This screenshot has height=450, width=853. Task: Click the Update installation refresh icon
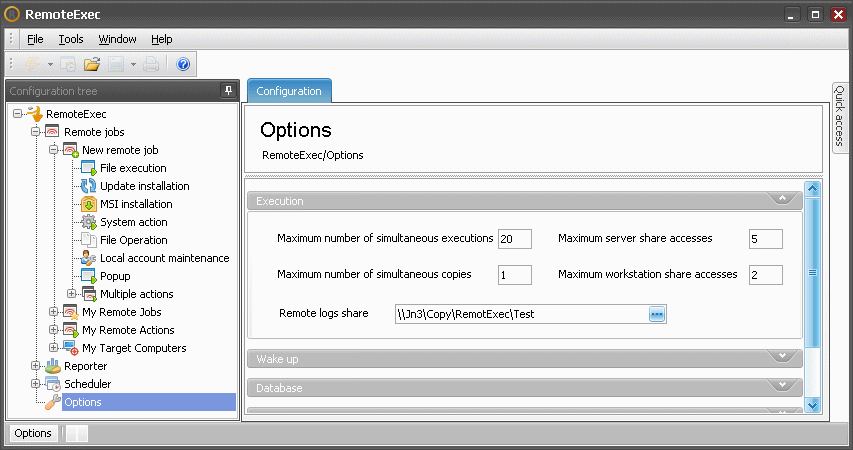89,186
